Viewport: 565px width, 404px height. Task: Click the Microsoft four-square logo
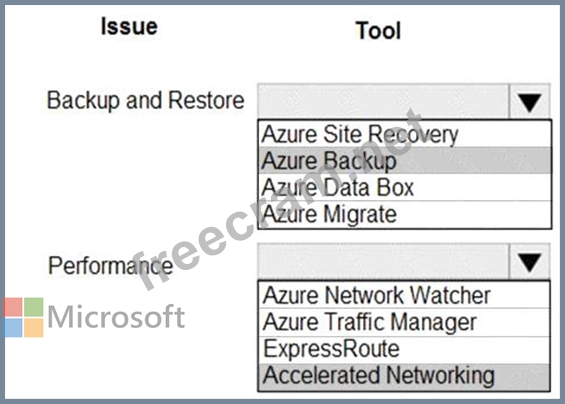pos(23,317)
